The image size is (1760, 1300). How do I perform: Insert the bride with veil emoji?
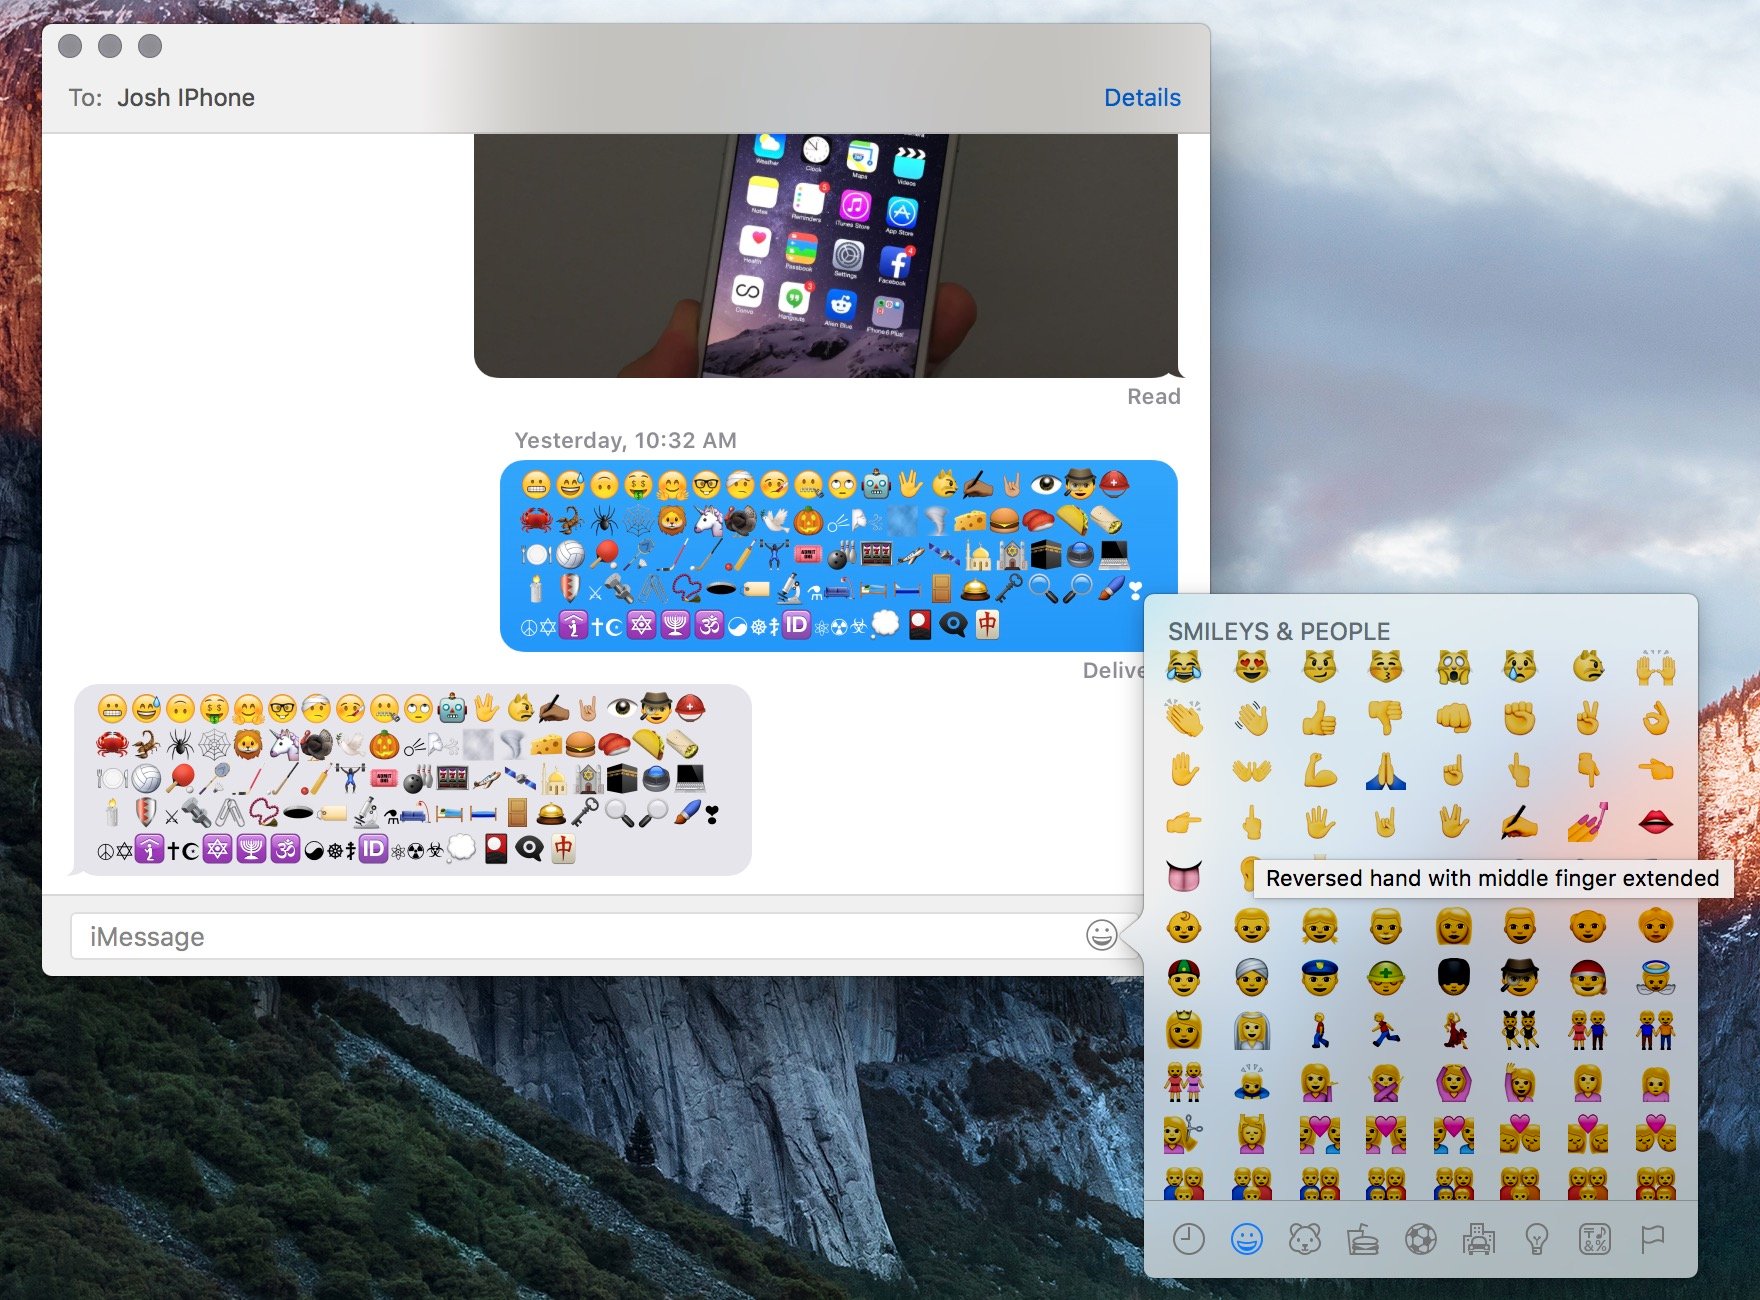tap(1251, 1030)
